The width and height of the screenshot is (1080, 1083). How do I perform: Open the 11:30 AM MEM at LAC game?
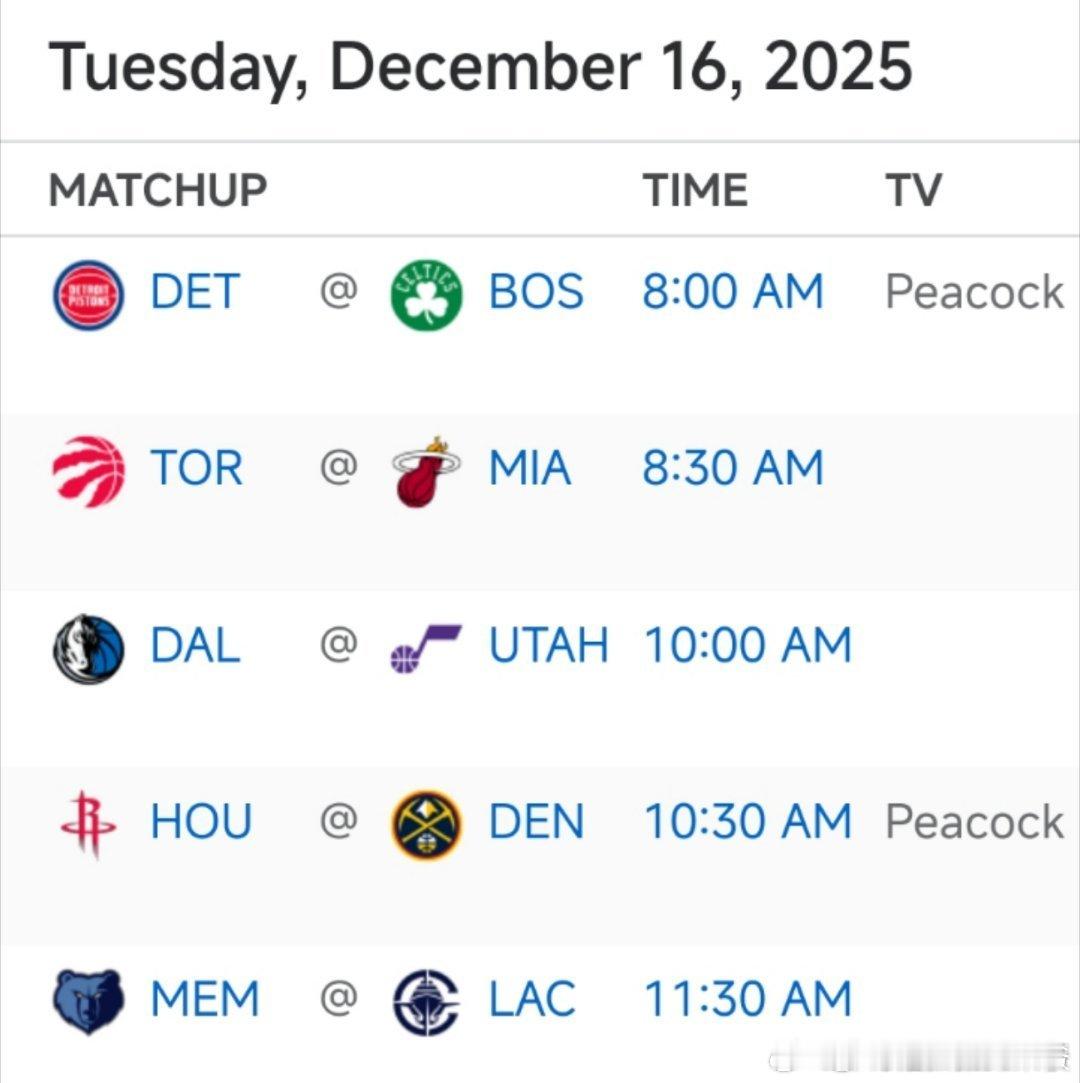(748, 999)
